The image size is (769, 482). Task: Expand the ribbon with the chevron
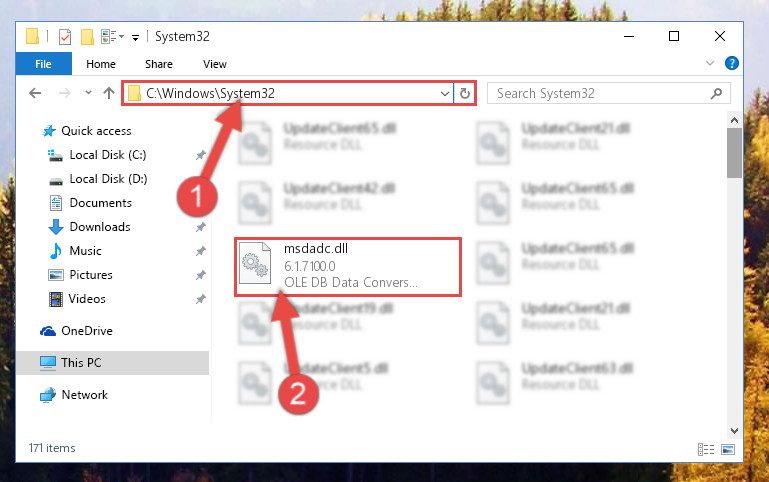[x=709, y=63]
